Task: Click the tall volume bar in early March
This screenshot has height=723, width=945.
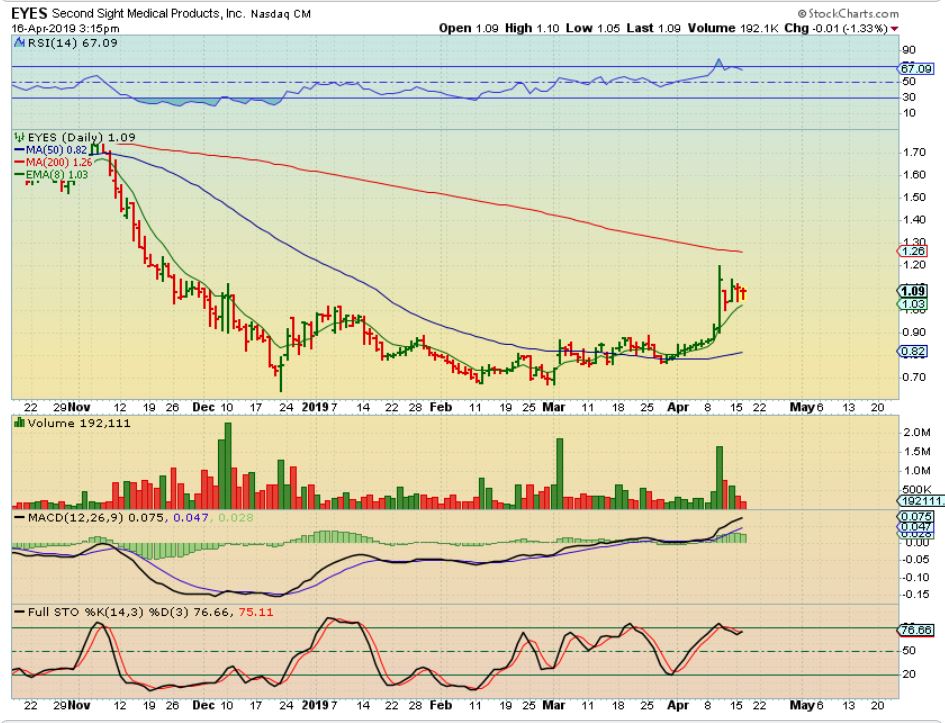Action: tap(559, 474)
